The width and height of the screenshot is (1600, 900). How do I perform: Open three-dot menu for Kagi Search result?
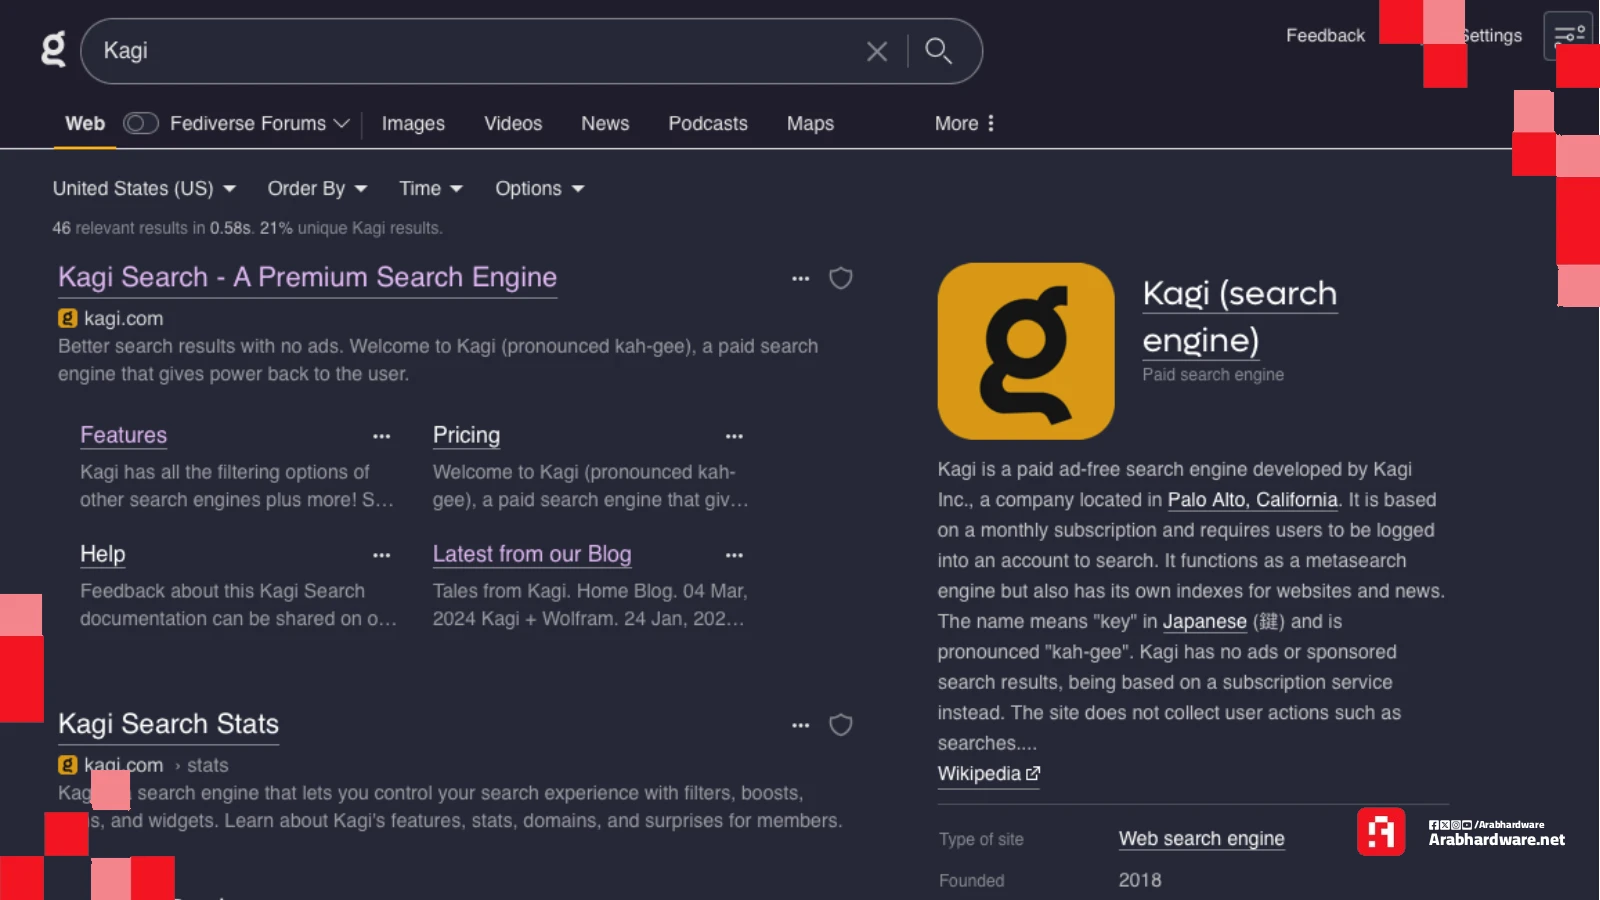(x=800, y=278)
